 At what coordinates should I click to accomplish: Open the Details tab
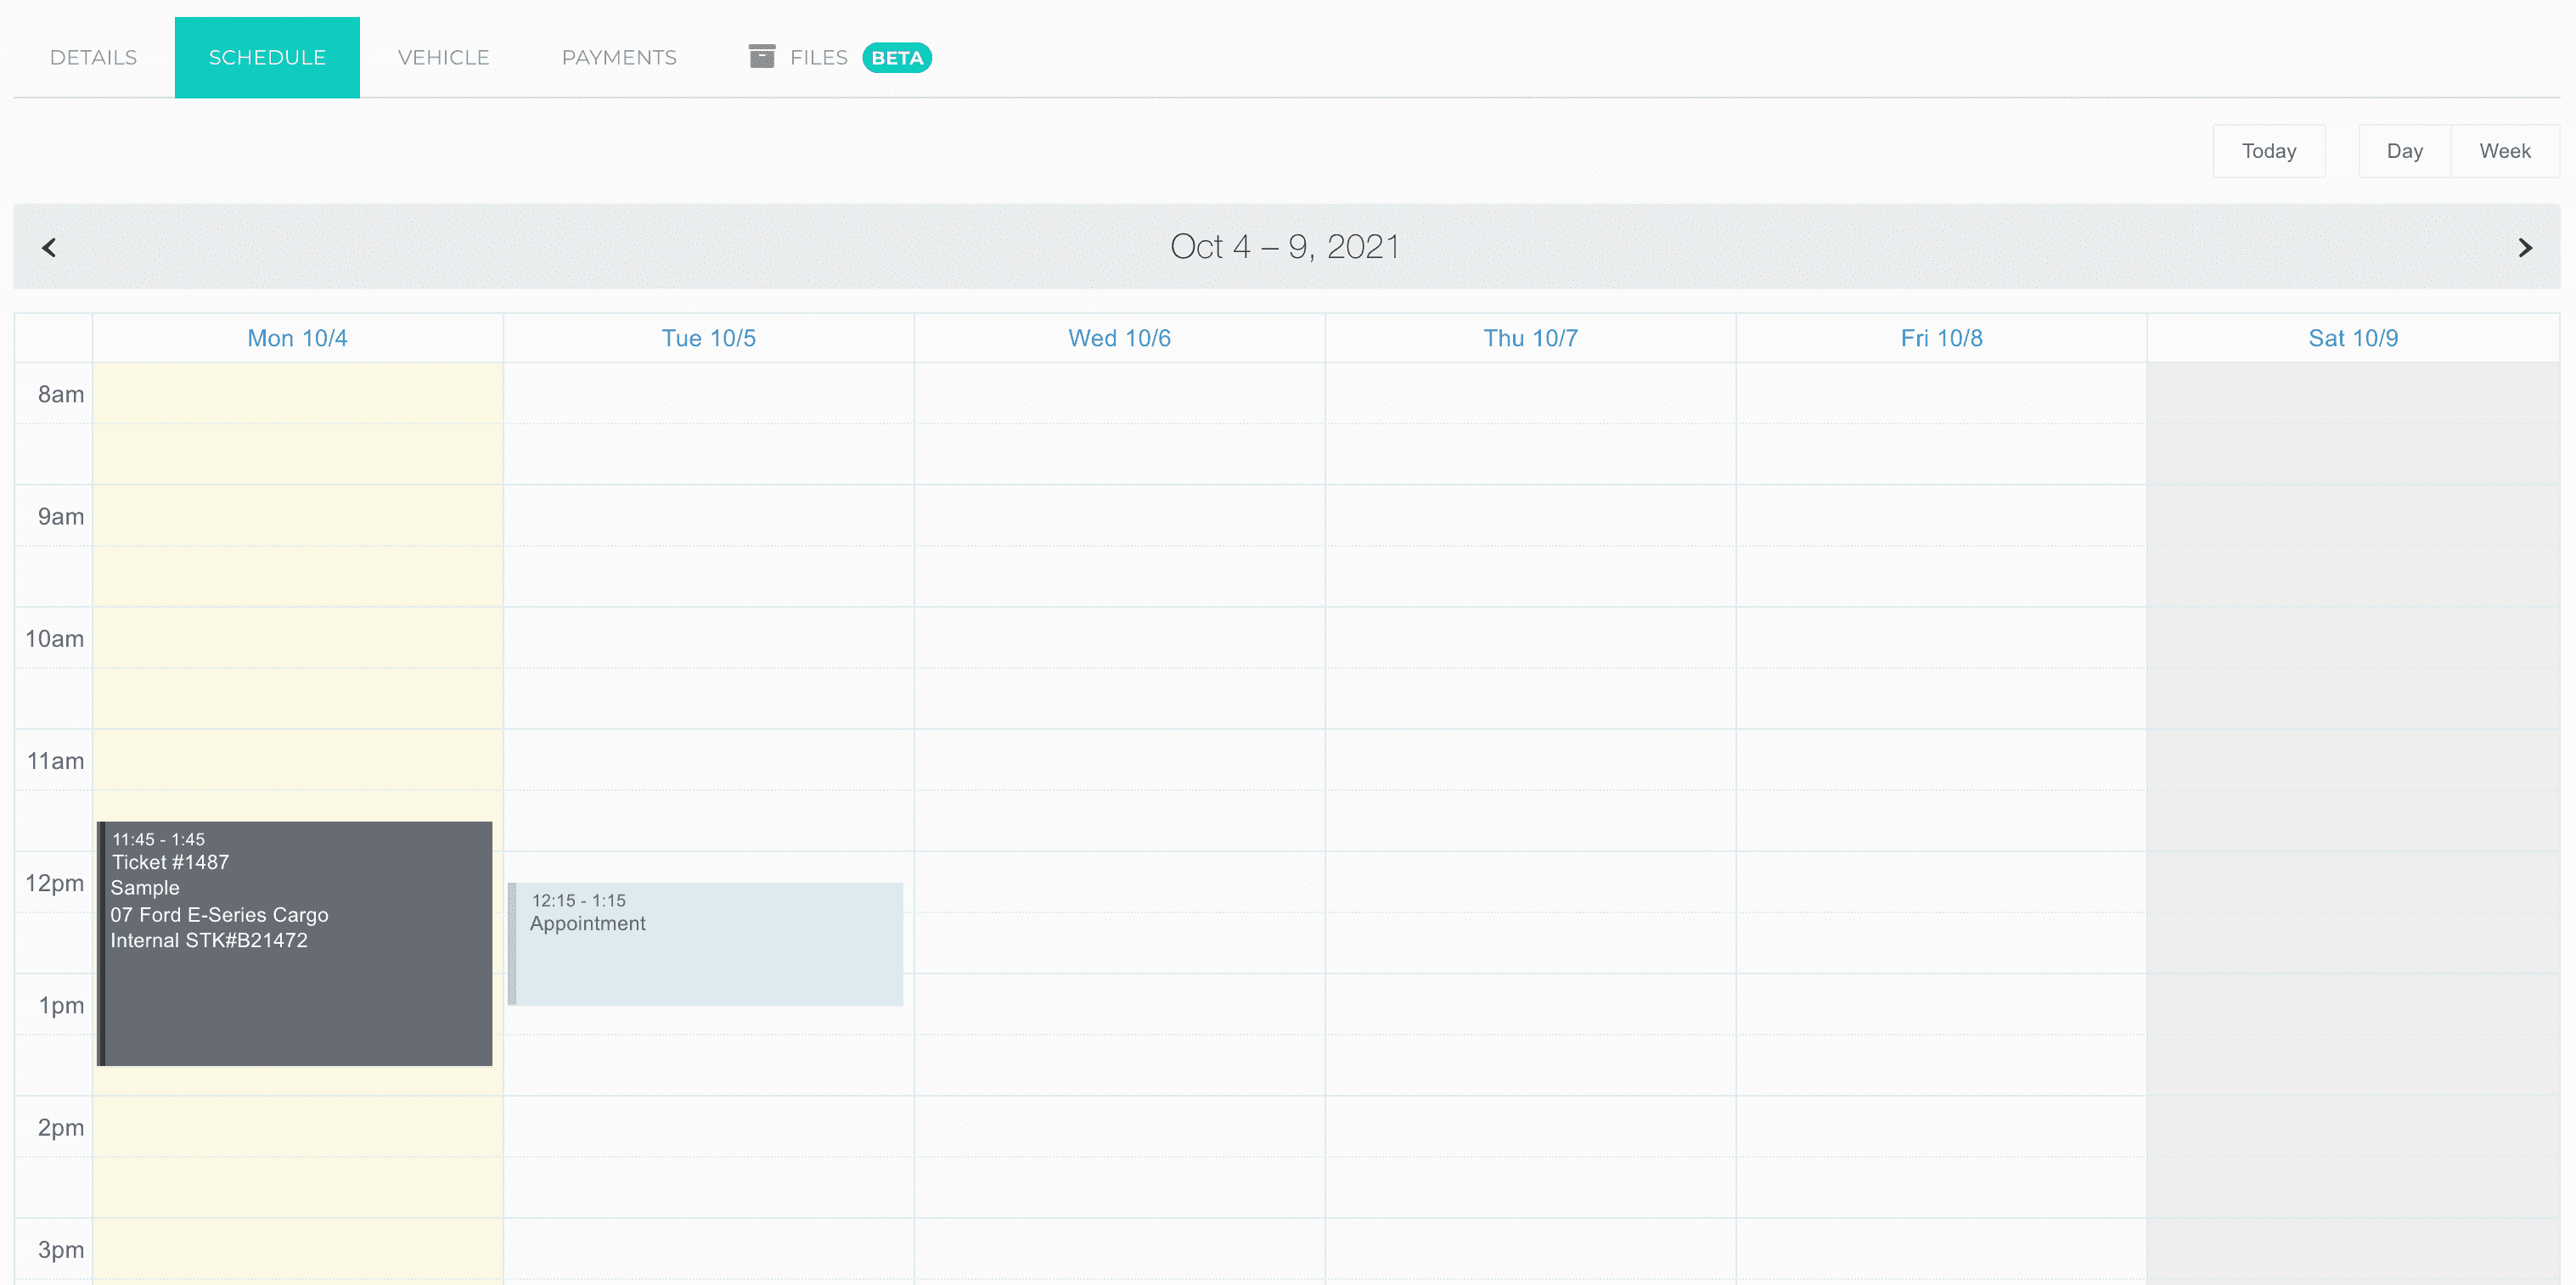tap(93, 57)
